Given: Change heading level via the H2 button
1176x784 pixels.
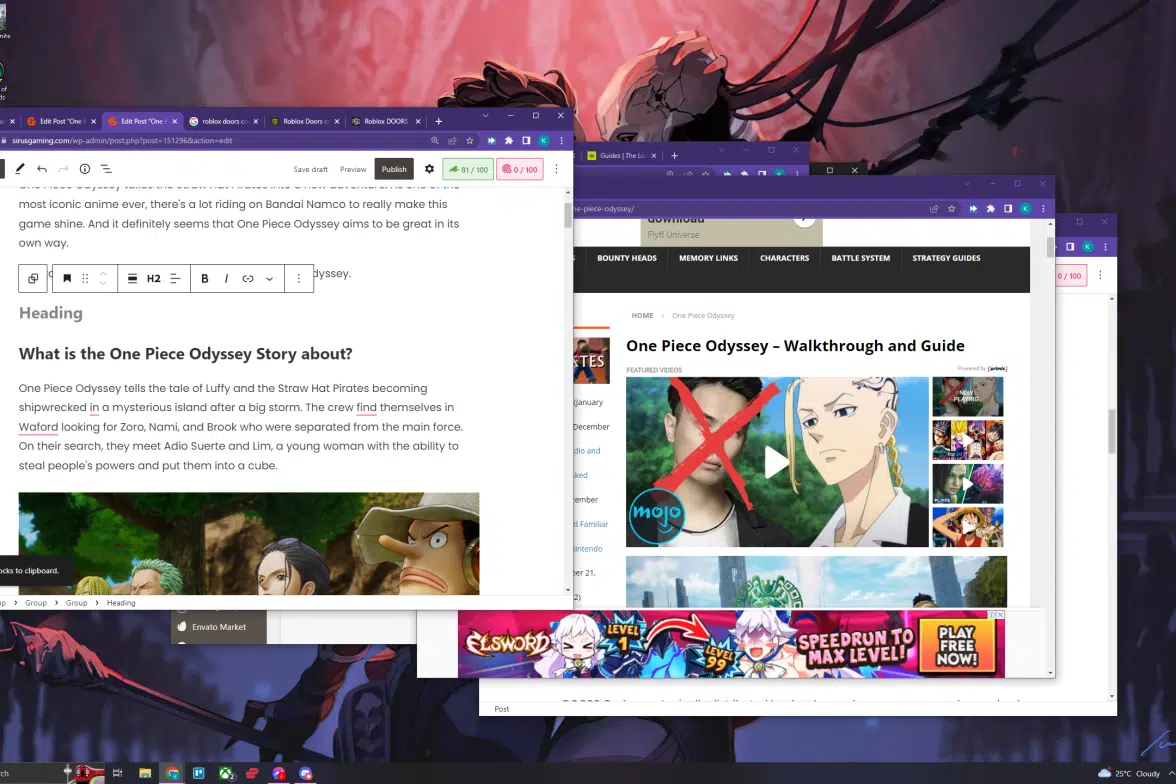Looking at the screenshot, I should point(154,278).
